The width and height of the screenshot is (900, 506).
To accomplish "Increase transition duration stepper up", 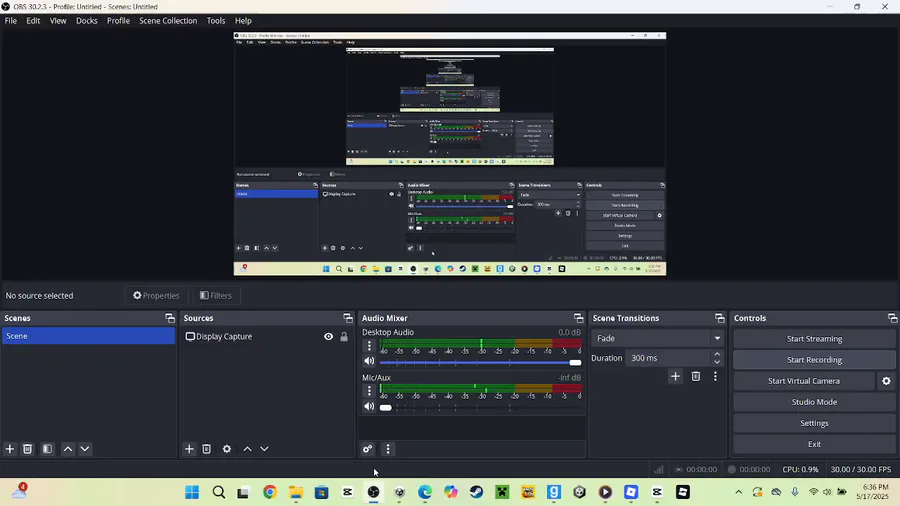I will click(x=717, y=354).
